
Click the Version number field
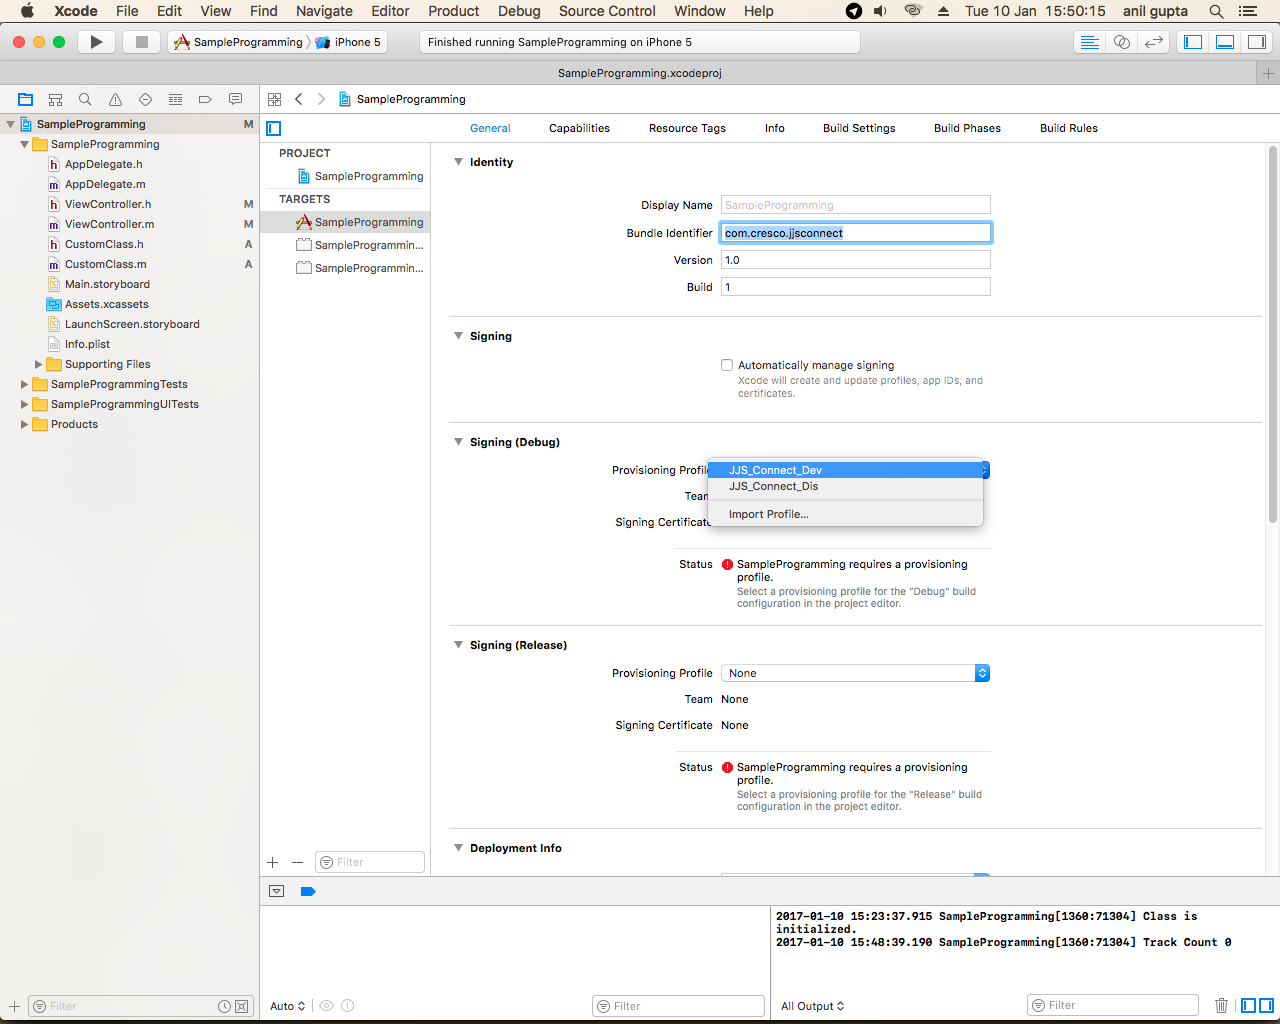pos(856,260)
